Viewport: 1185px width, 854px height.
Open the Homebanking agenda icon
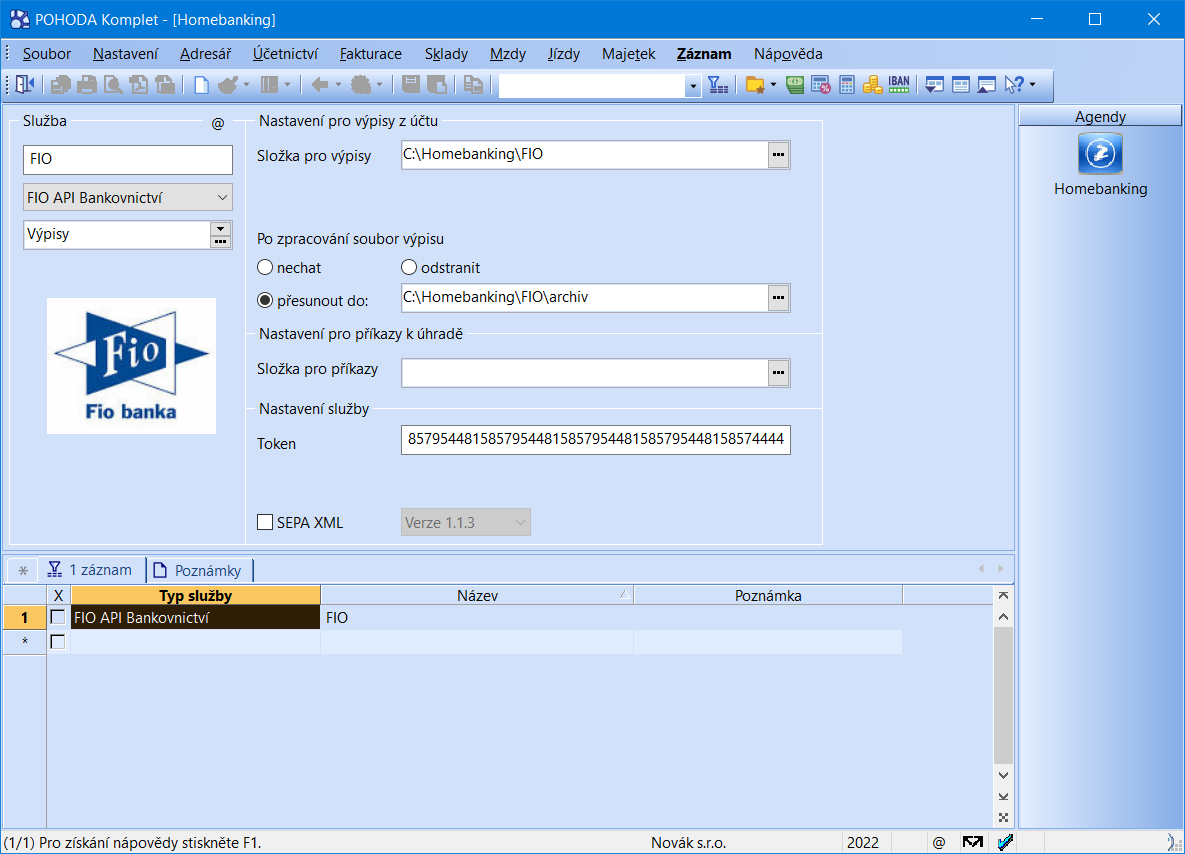[x=1100, y=155]
